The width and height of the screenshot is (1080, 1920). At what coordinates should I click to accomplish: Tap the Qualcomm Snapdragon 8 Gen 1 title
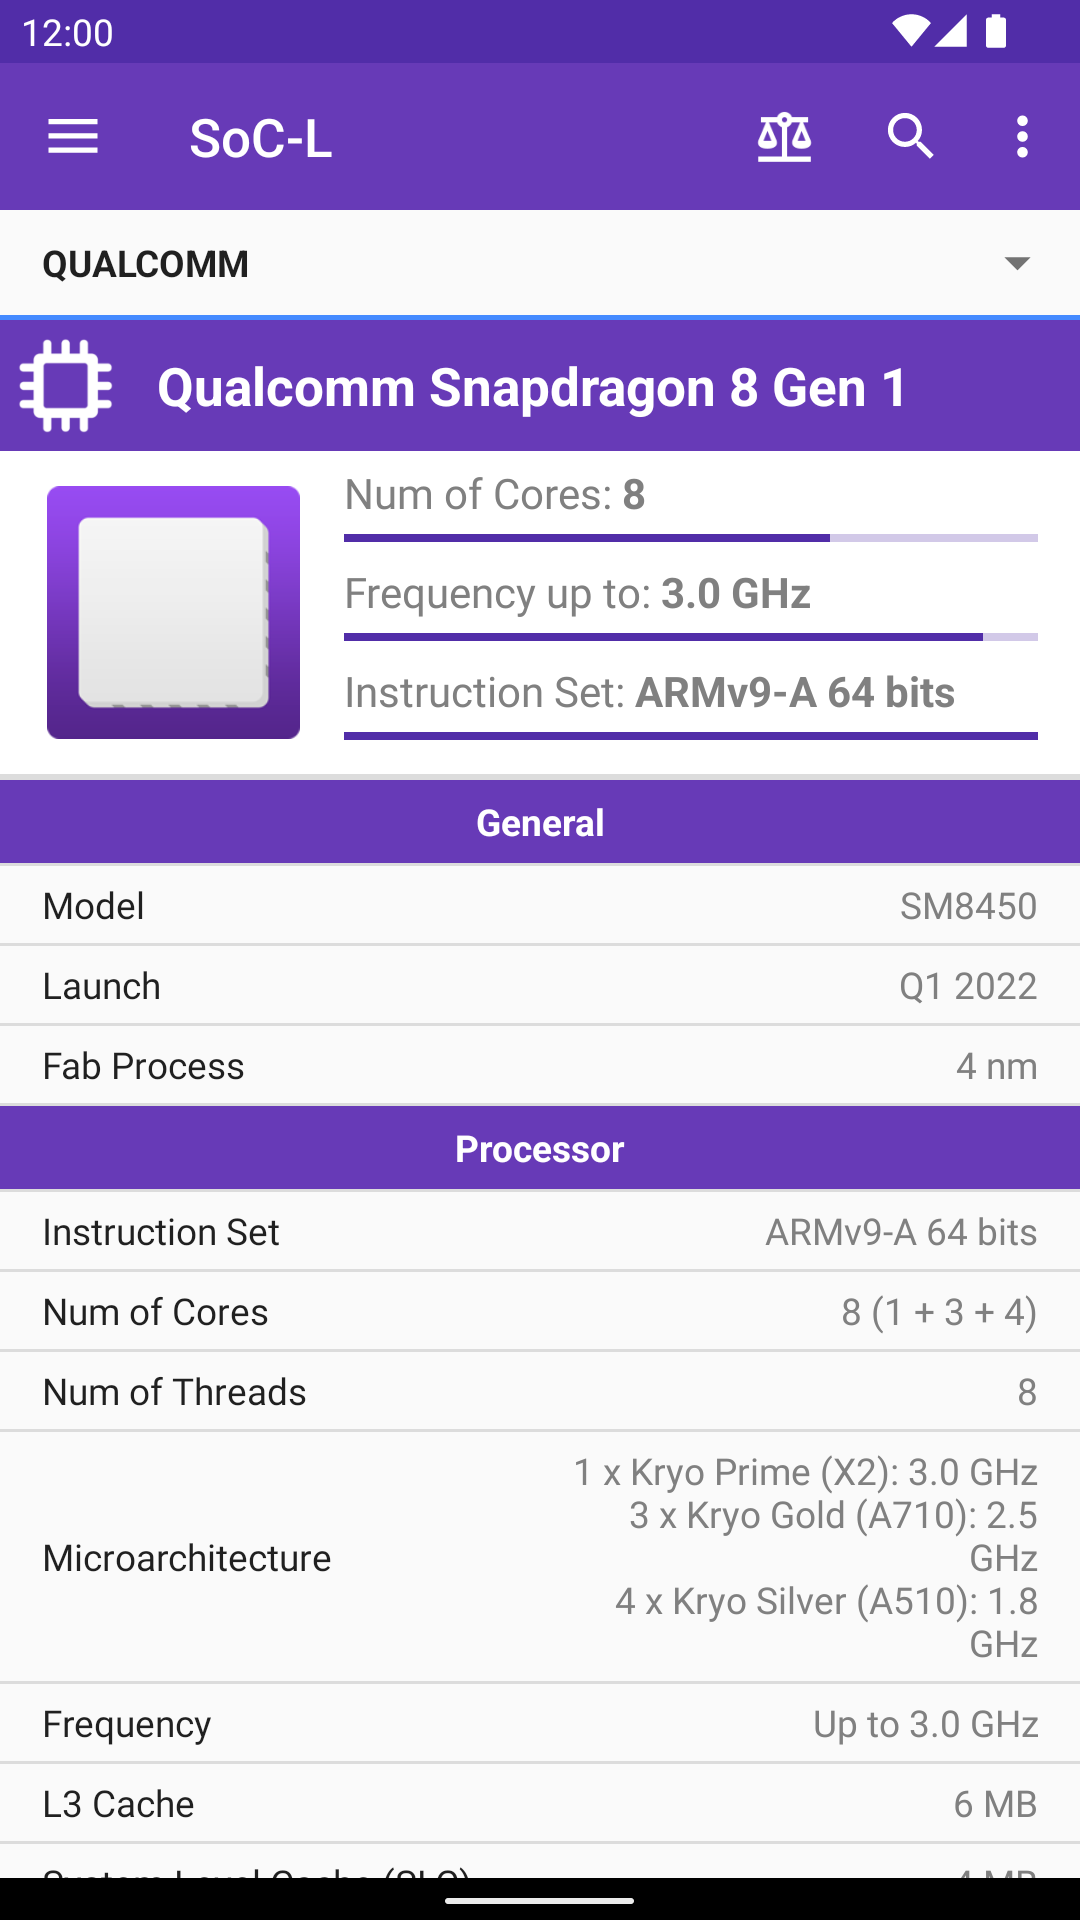coord(532,388)
